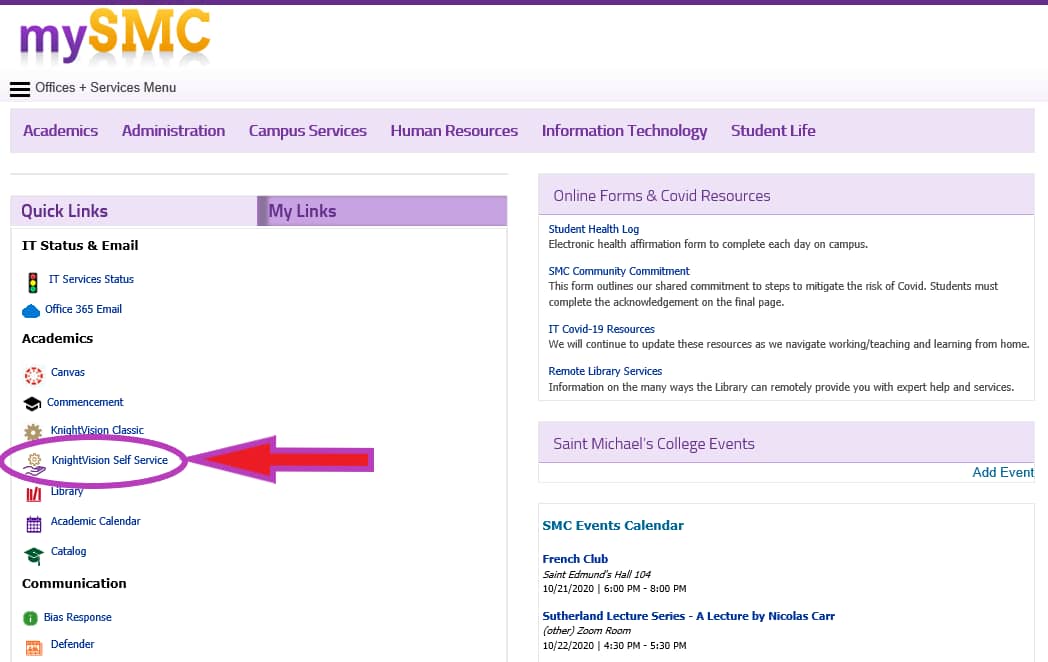Open the Human Resources menu
Image resolution: width=1048 pixels, height=662 pixels.
point(454,130)
